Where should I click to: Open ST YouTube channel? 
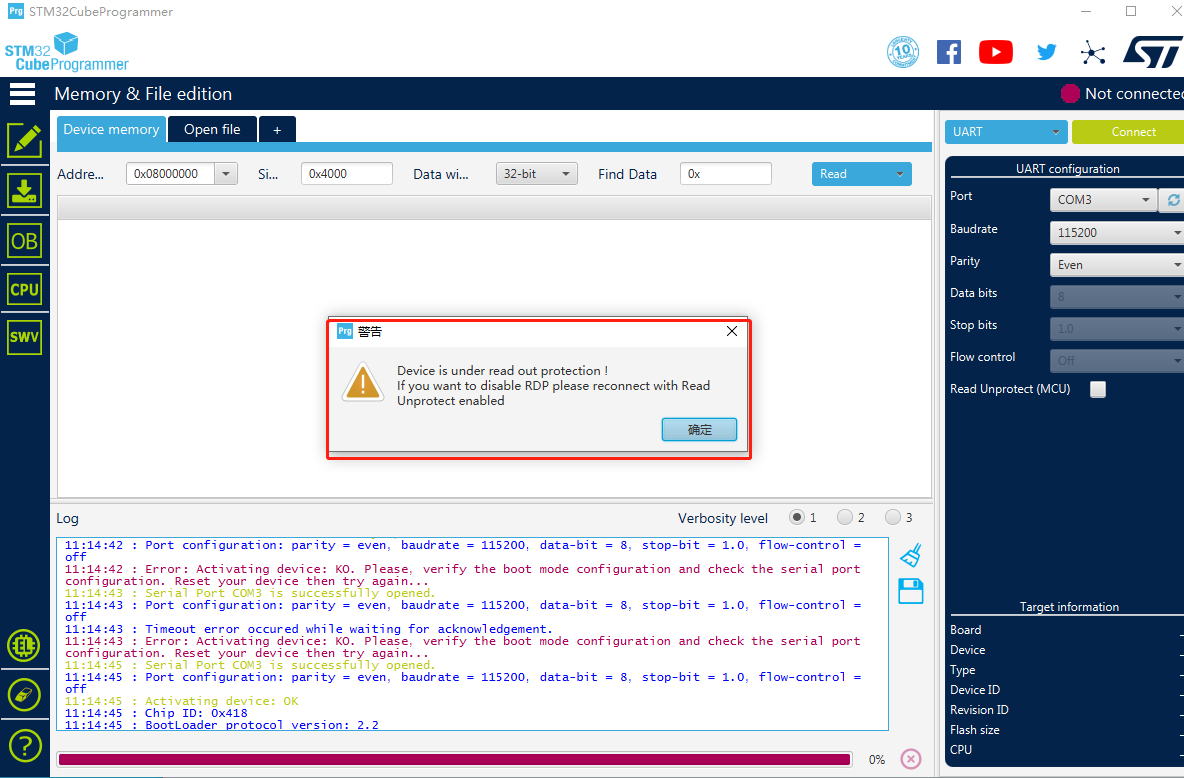(996, 52)
